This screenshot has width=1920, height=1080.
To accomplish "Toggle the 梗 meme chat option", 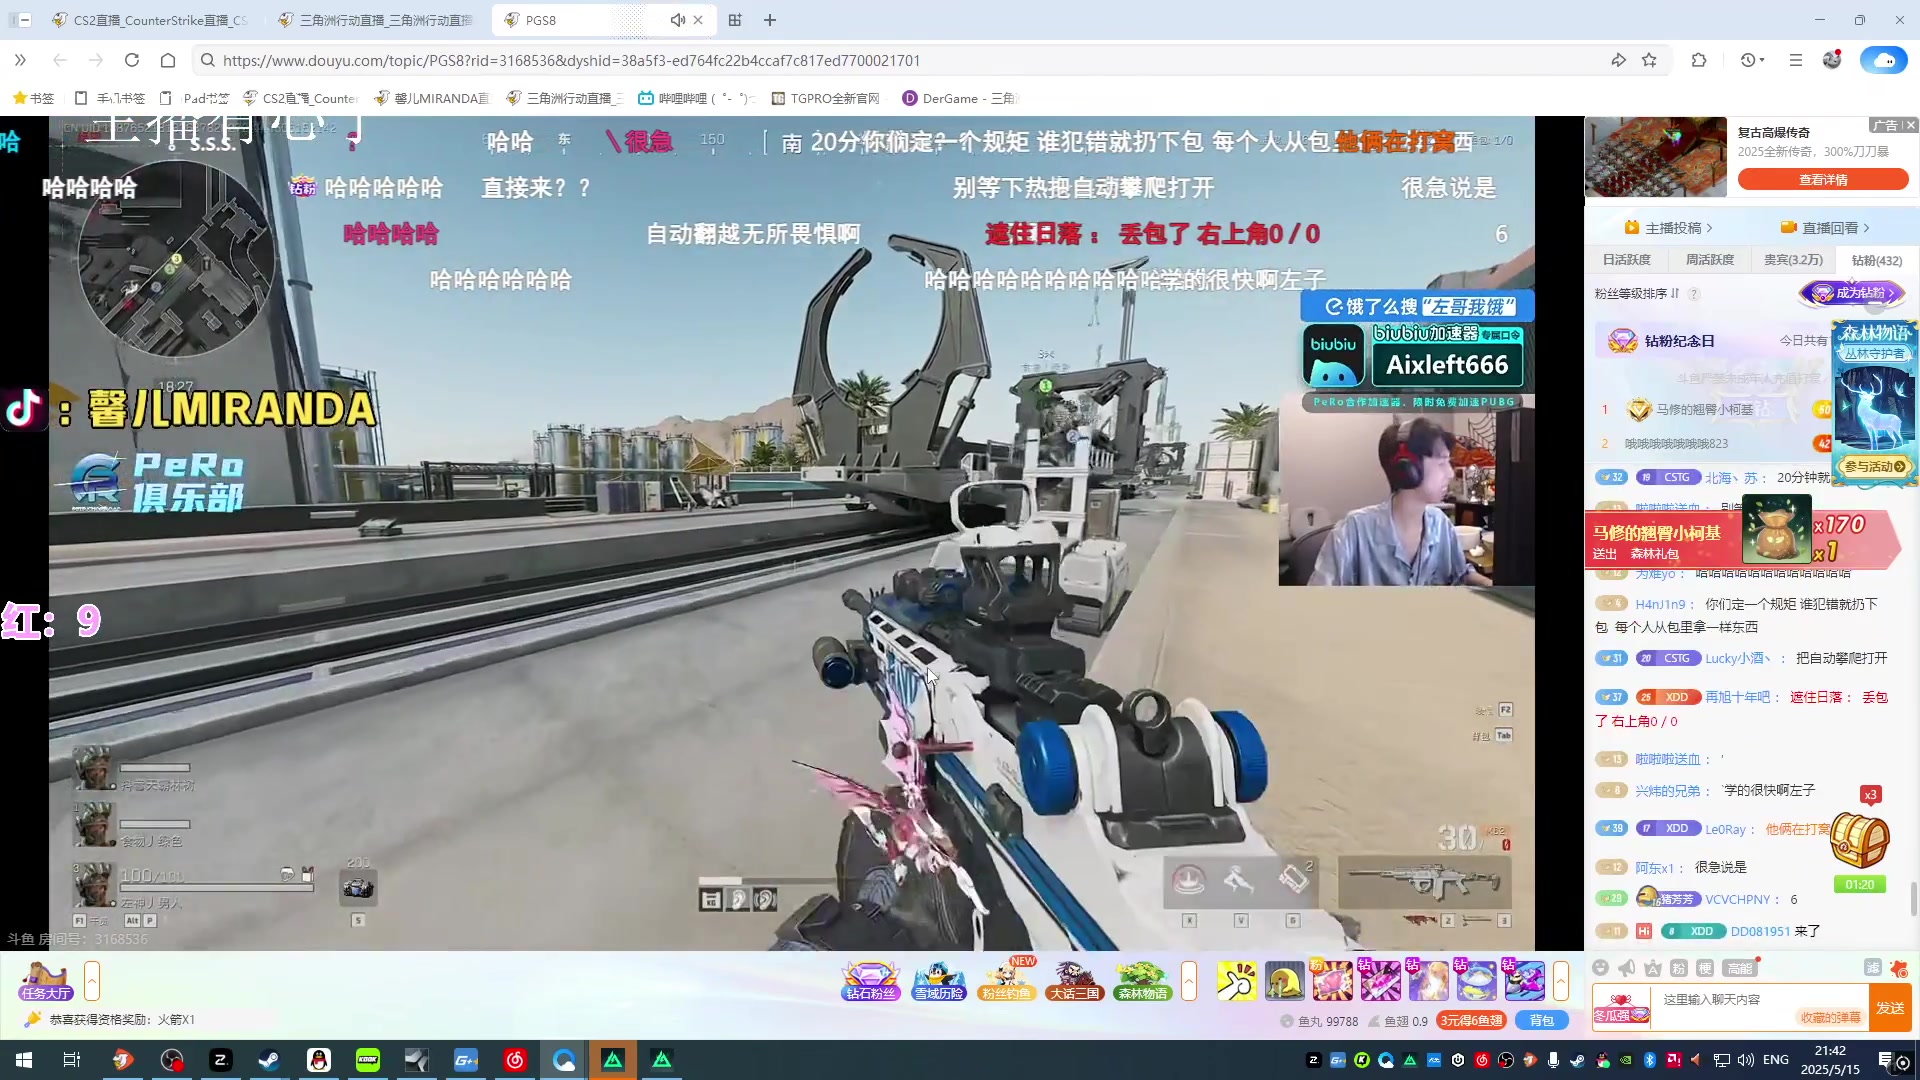I will tap(1705, 968).
